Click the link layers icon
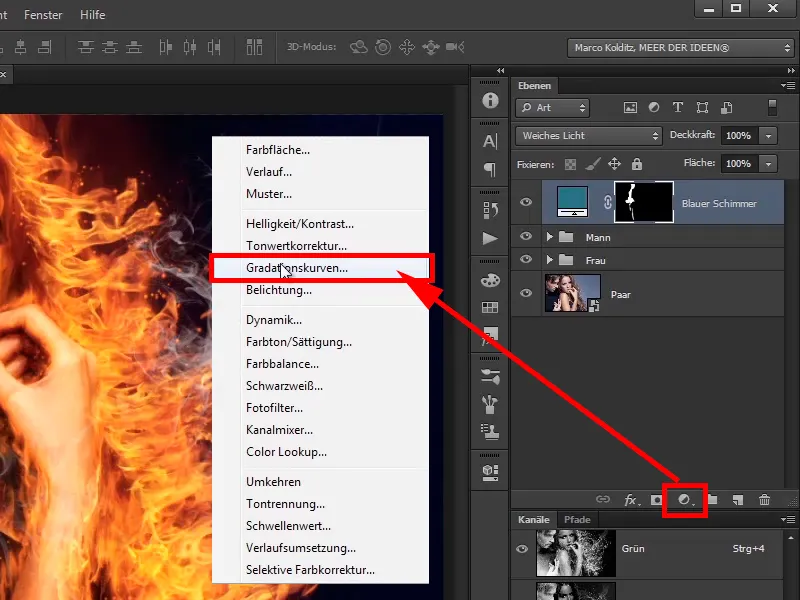The image size is (800, 600). 603,499
